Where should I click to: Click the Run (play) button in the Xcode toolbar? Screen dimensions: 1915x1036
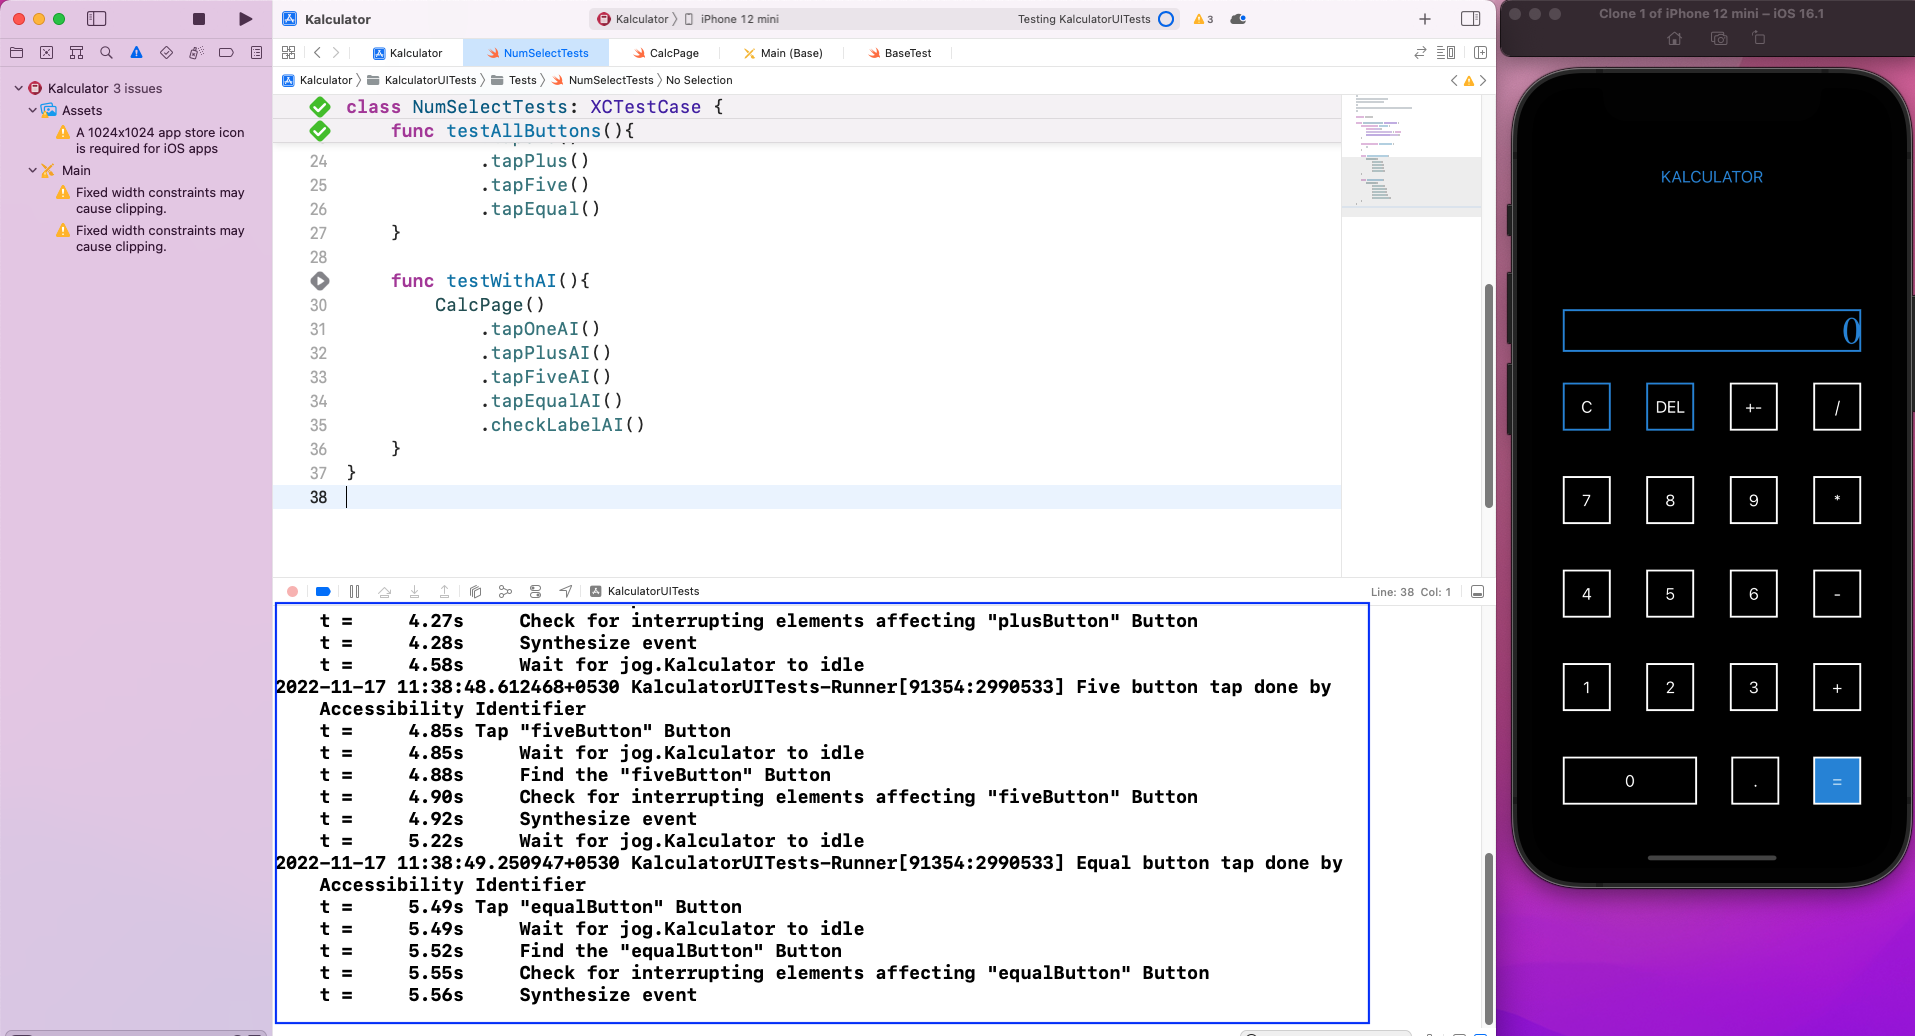246,19
